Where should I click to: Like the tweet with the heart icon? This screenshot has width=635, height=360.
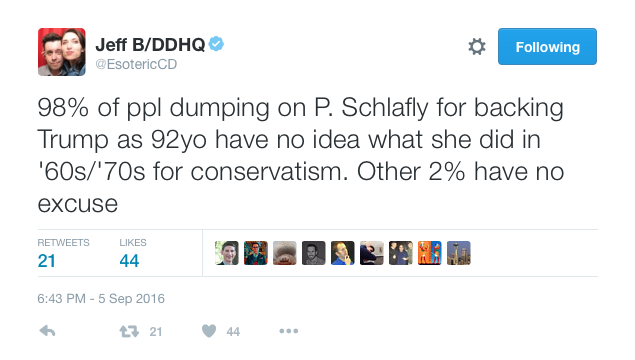coord(209,331)
